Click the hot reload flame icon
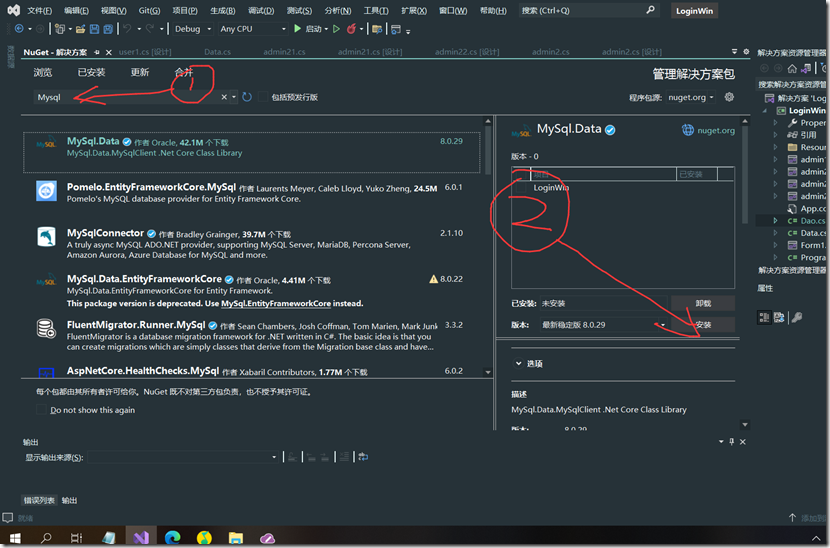830x548 pixels. click(x=351, y=29)
